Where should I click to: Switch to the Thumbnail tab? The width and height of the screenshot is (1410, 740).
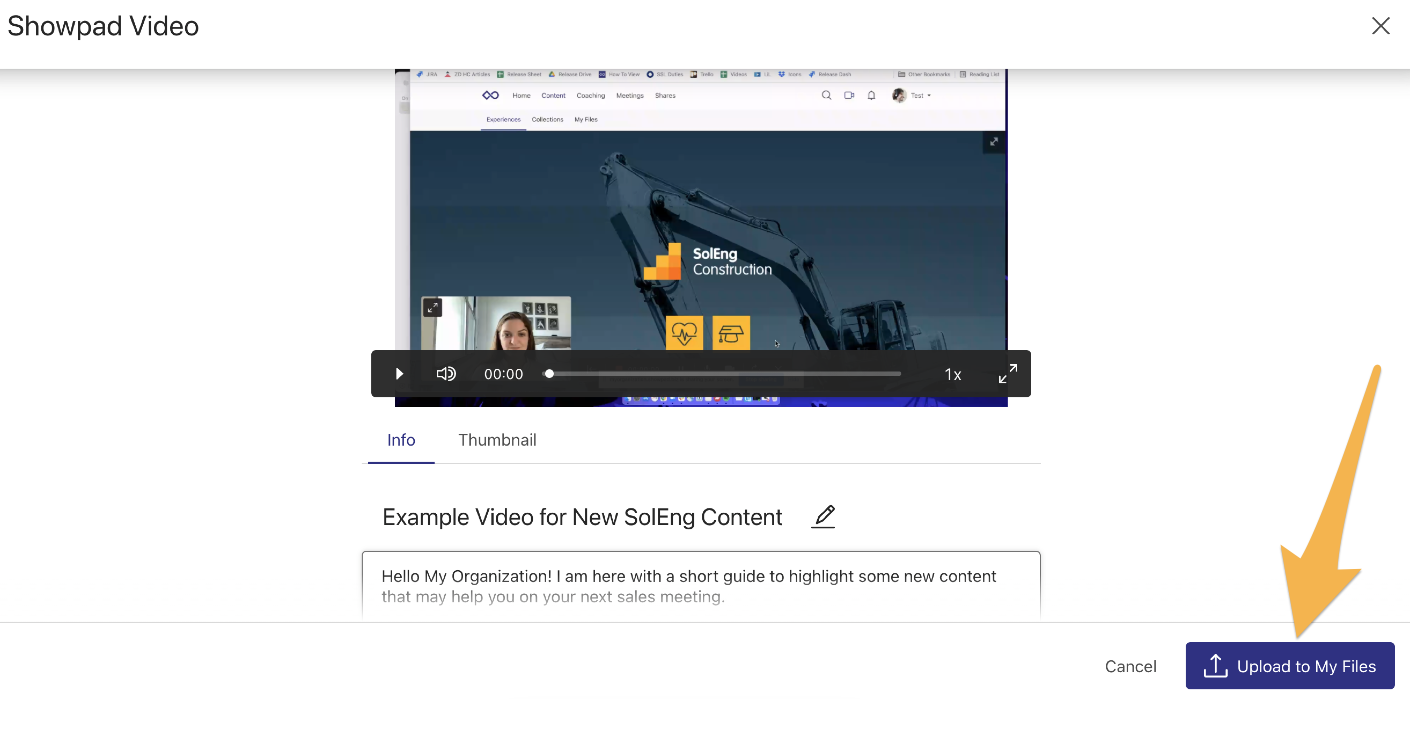point(497,440)
